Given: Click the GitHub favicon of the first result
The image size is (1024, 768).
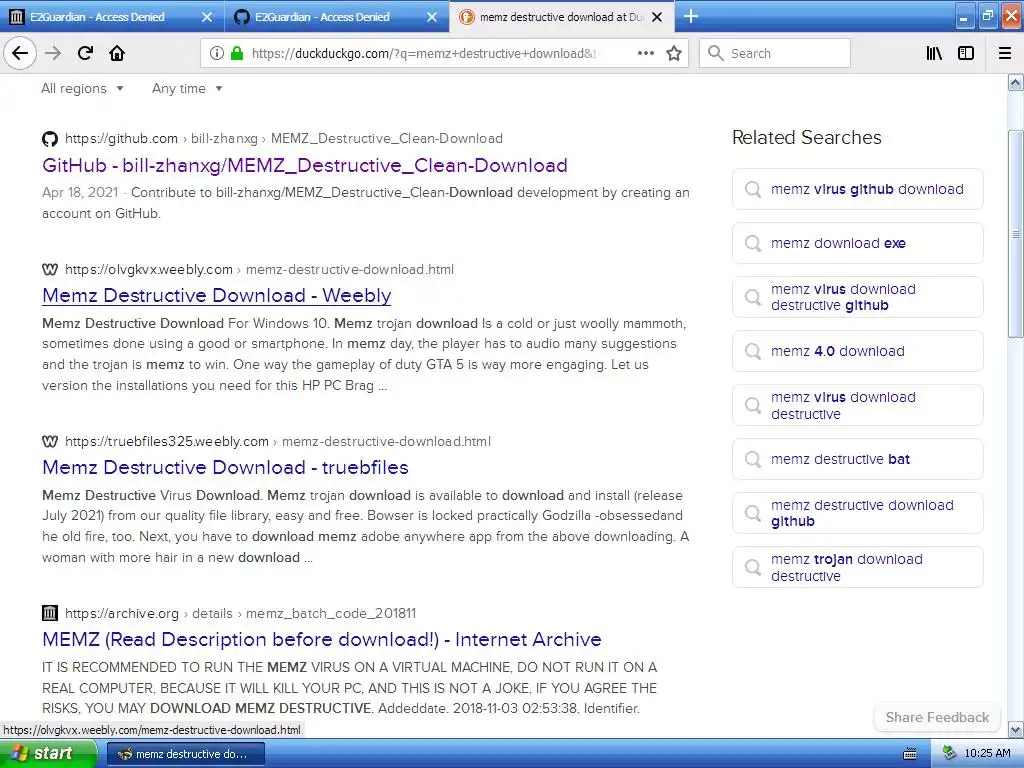Looking at the screenshot, I should pyautogui.click(x=50, y=138).
